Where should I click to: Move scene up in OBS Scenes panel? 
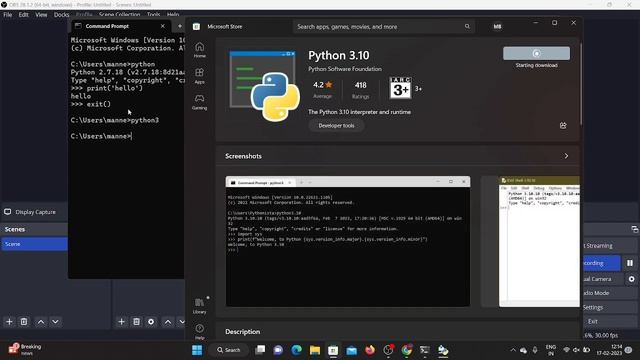click(x=41, y=322)
